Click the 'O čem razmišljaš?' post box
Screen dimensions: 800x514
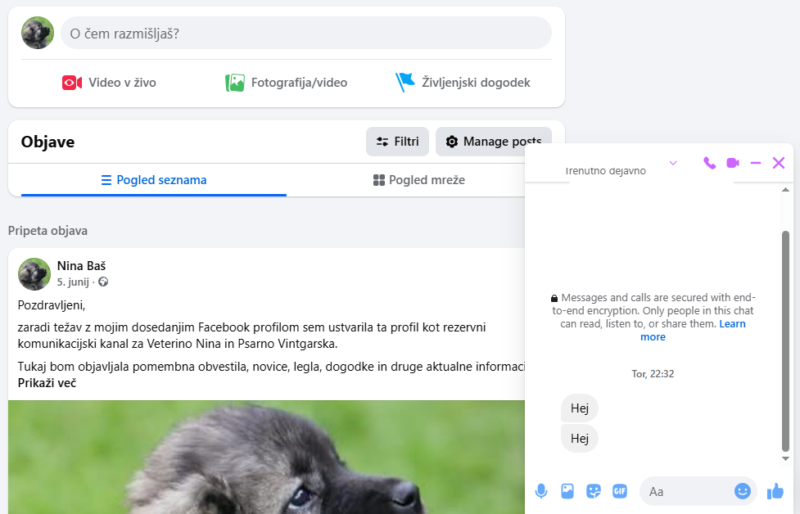[306, 33]
